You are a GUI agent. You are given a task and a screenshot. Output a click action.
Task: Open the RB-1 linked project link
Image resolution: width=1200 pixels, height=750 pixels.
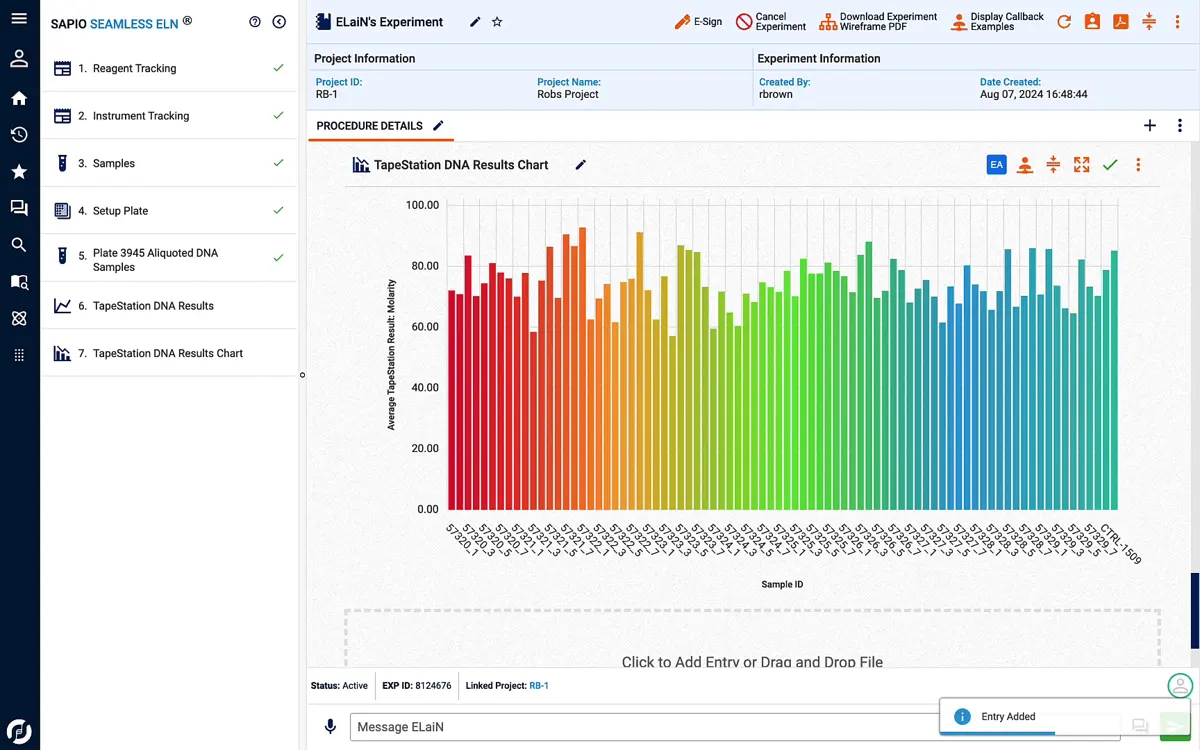point(539,686)
